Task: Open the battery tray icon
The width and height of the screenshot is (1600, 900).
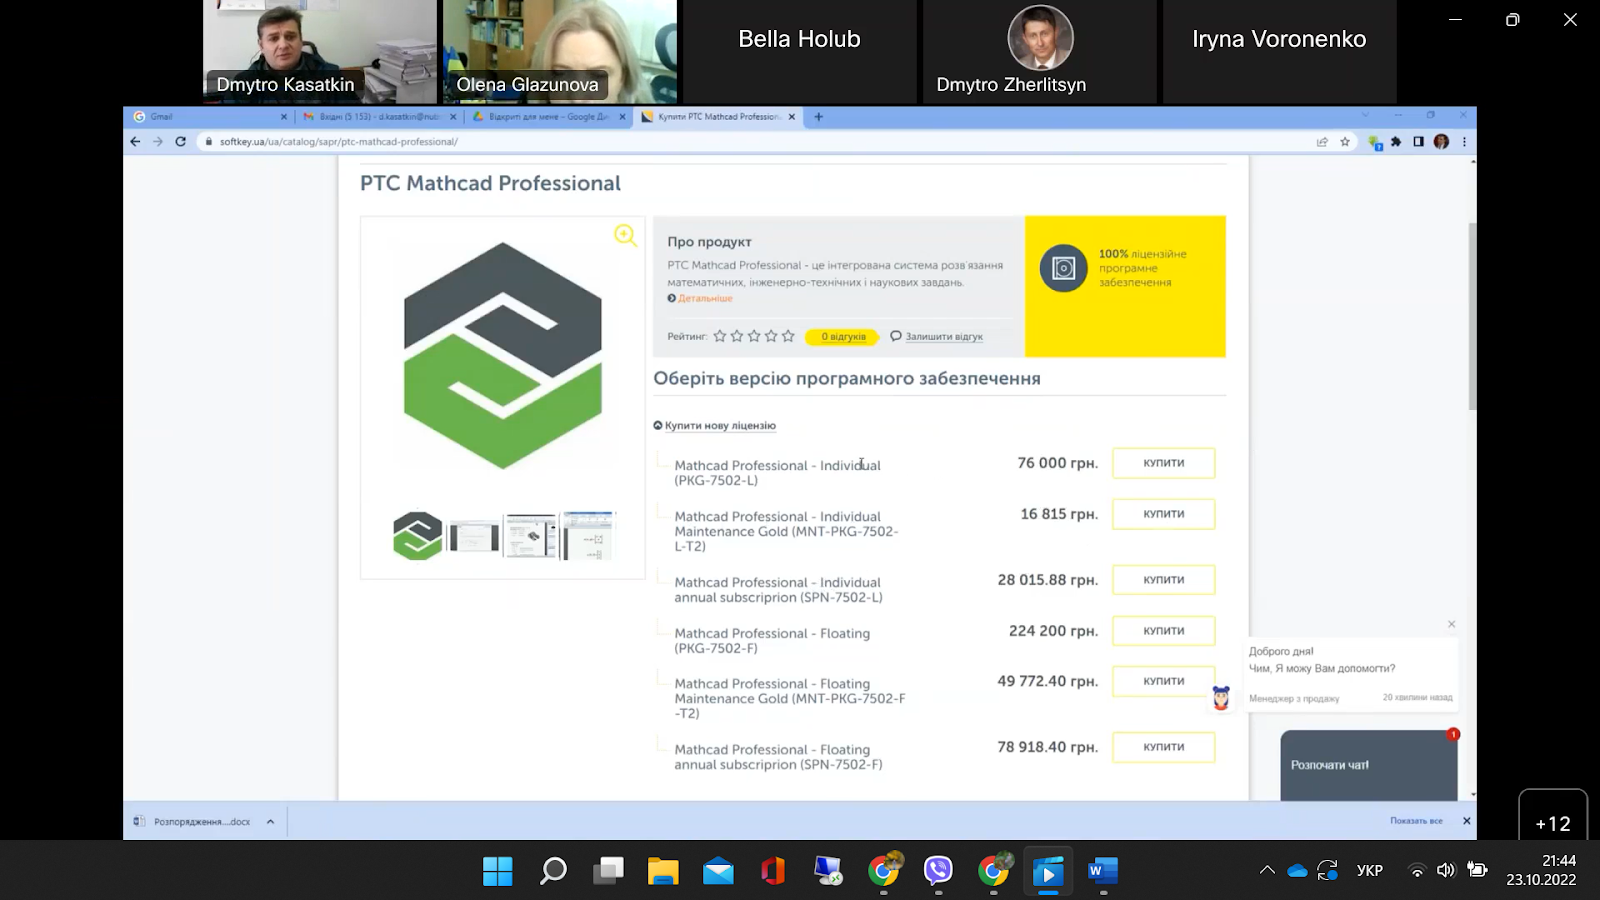Action: [1477, 870]
